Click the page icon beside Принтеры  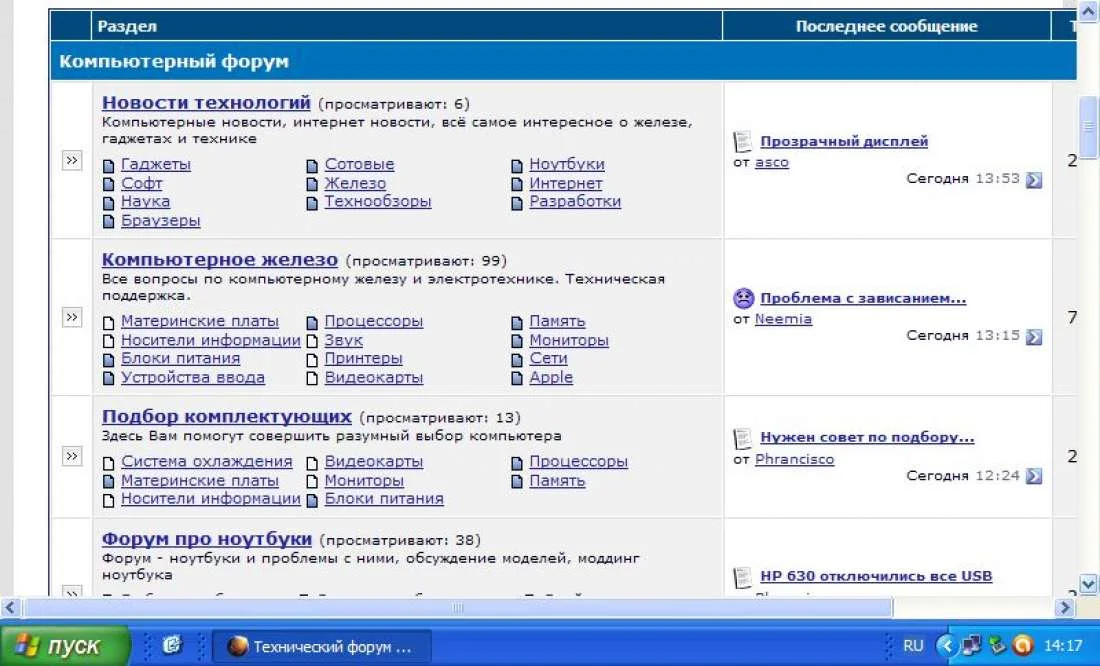[x=312, y=360]
